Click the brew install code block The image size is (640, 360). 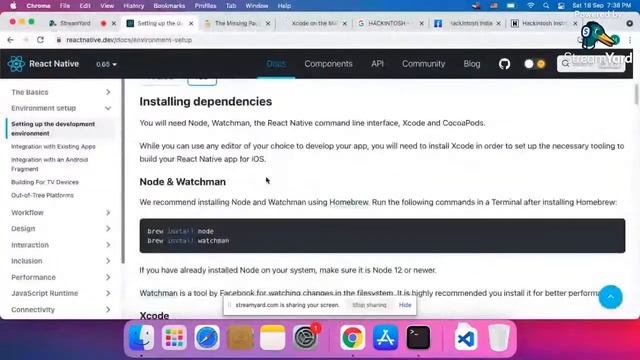pyautogui.click(x=382, y=236)
